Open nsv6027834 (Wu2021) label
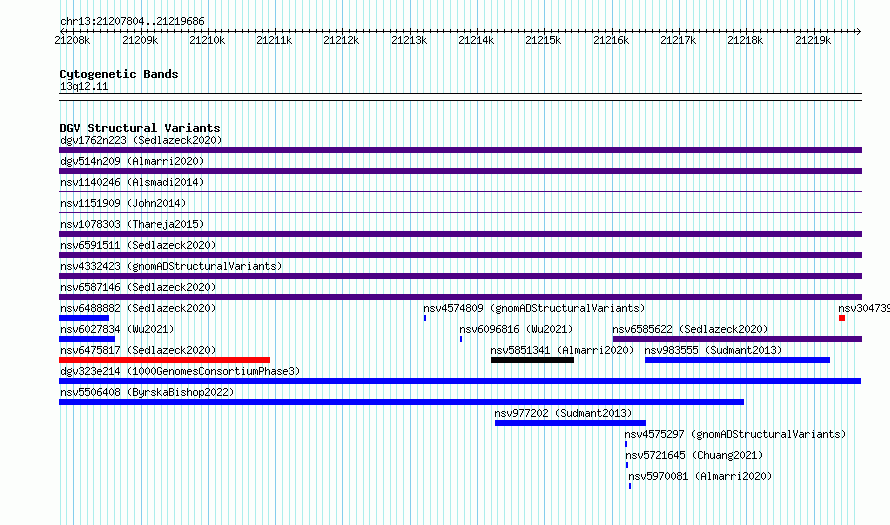890x525 pixels. (x=117, y=329)
